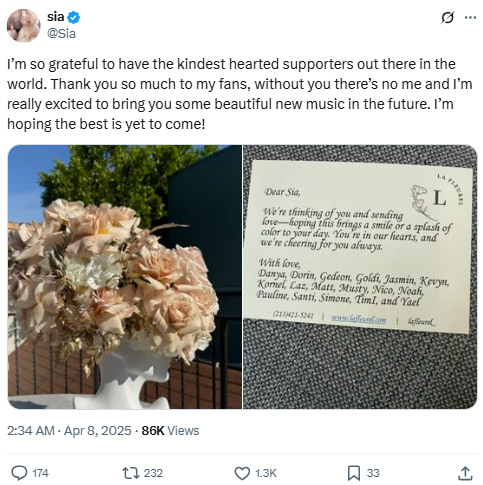This screenshot has height=485, width=483.
Task: Click the 174 replies count
Action: click(x=40, y=473)
